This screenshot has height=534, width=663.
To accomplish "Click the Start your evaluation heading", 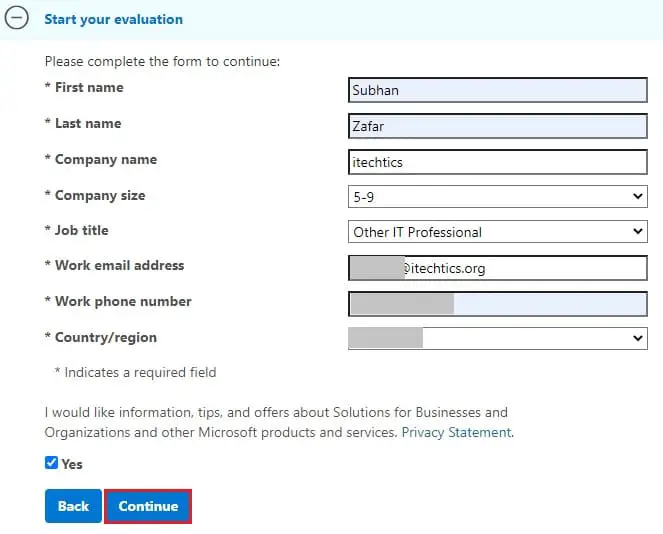I will coord(113,19).
